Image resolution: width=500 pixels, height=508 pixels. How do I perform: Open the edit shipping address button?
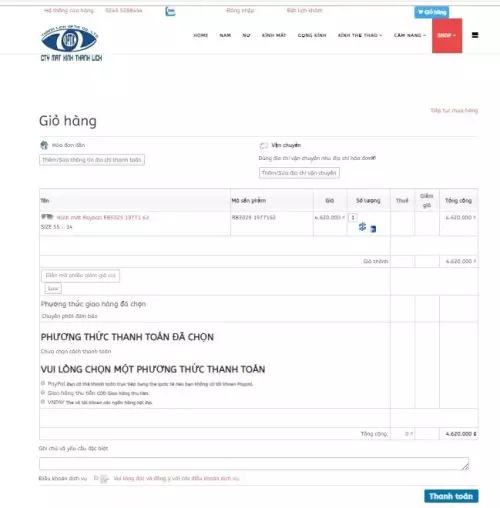pos(299,173)
